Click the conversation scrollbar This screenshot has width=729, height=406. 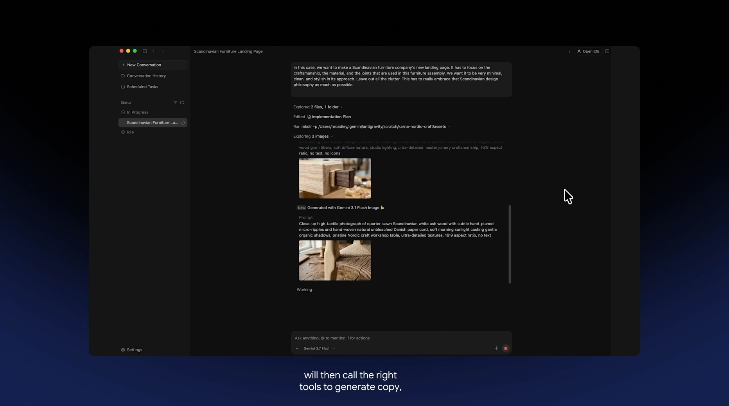[510, 244]
